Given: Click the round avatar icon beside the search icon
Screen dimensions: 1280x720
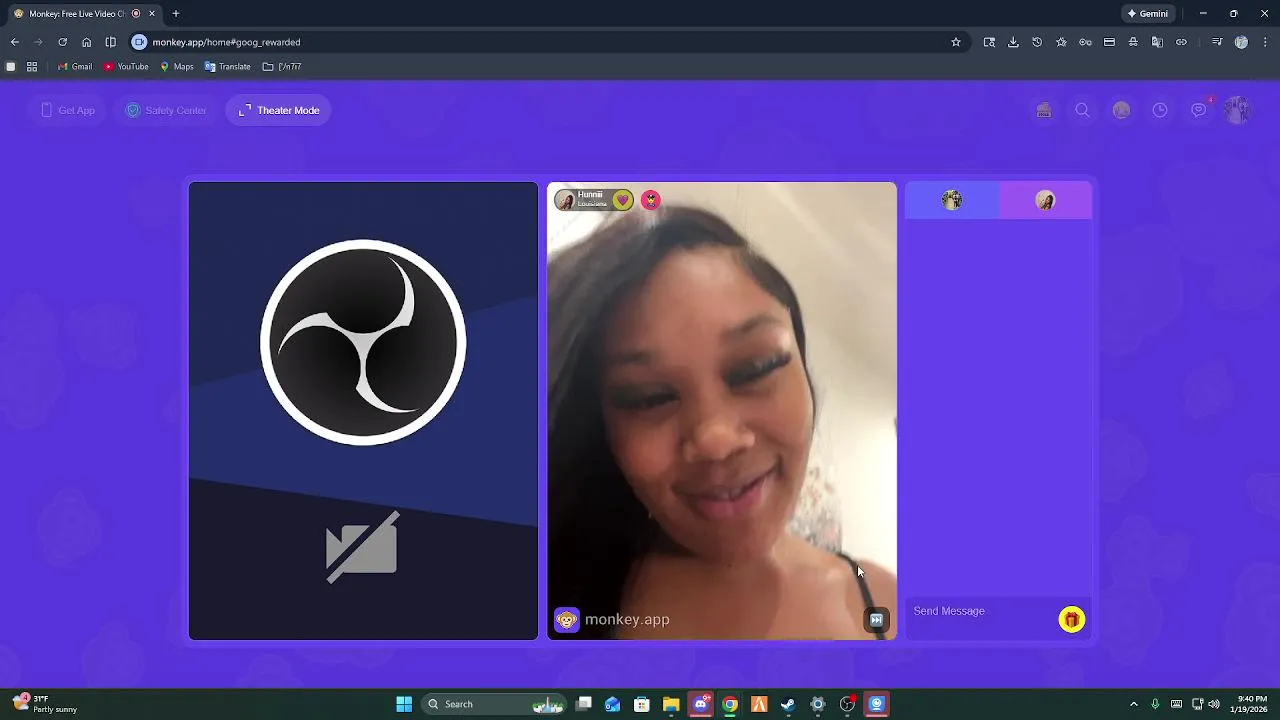Looking at the screenshot, I should [1121, 110].
